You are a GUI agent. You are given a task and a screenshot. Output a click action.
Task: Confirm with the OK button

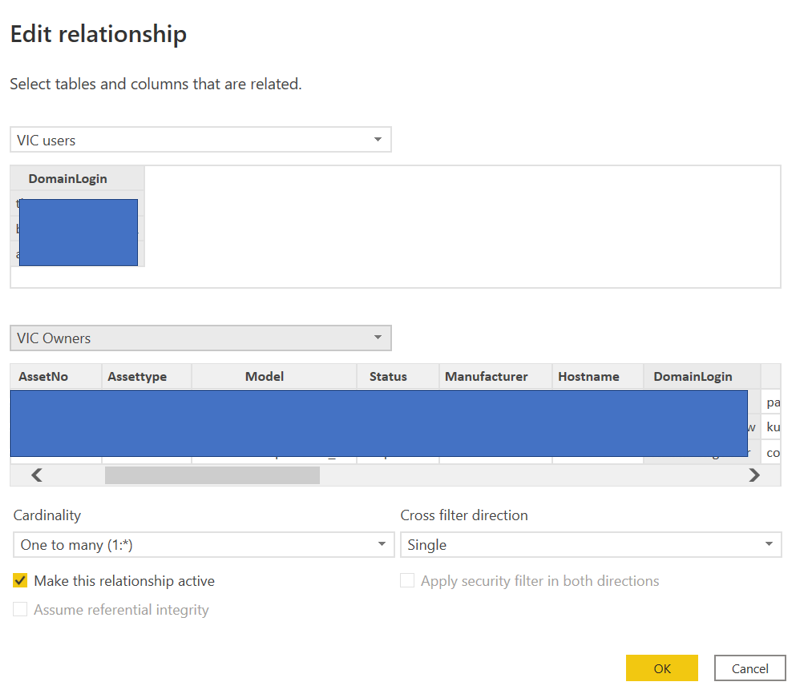(x=662, y=668)
